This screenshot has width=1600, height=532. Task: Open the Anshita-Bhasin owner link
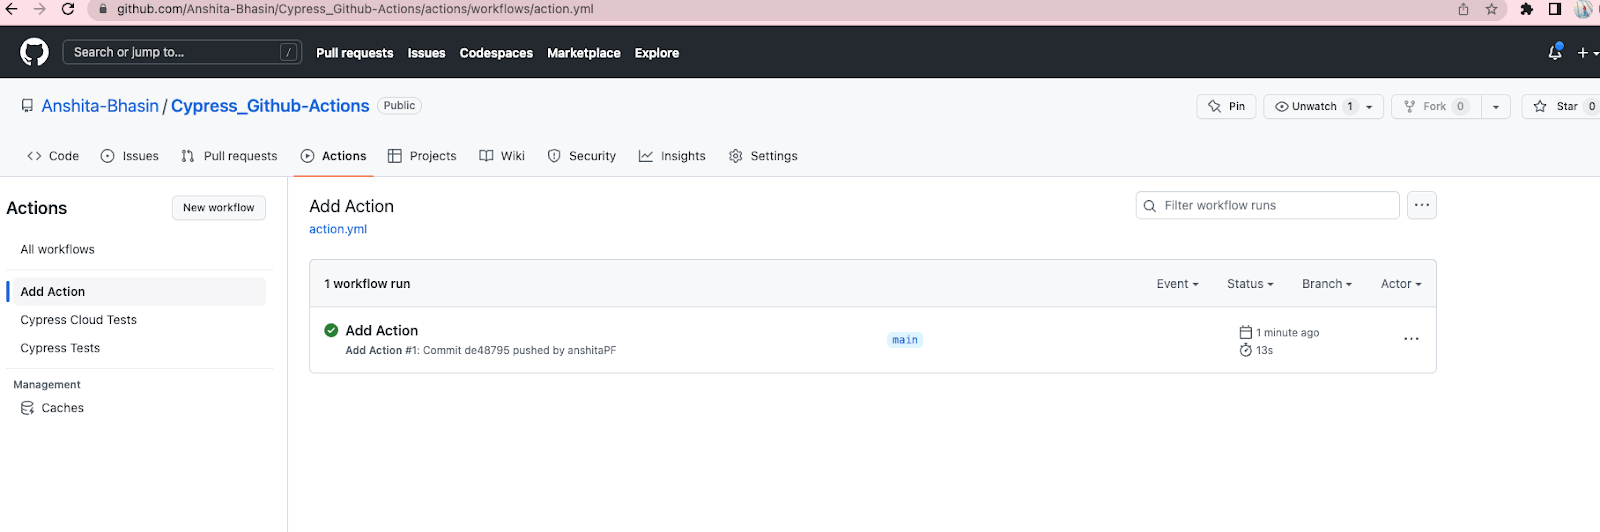click(x=100, y=106)
